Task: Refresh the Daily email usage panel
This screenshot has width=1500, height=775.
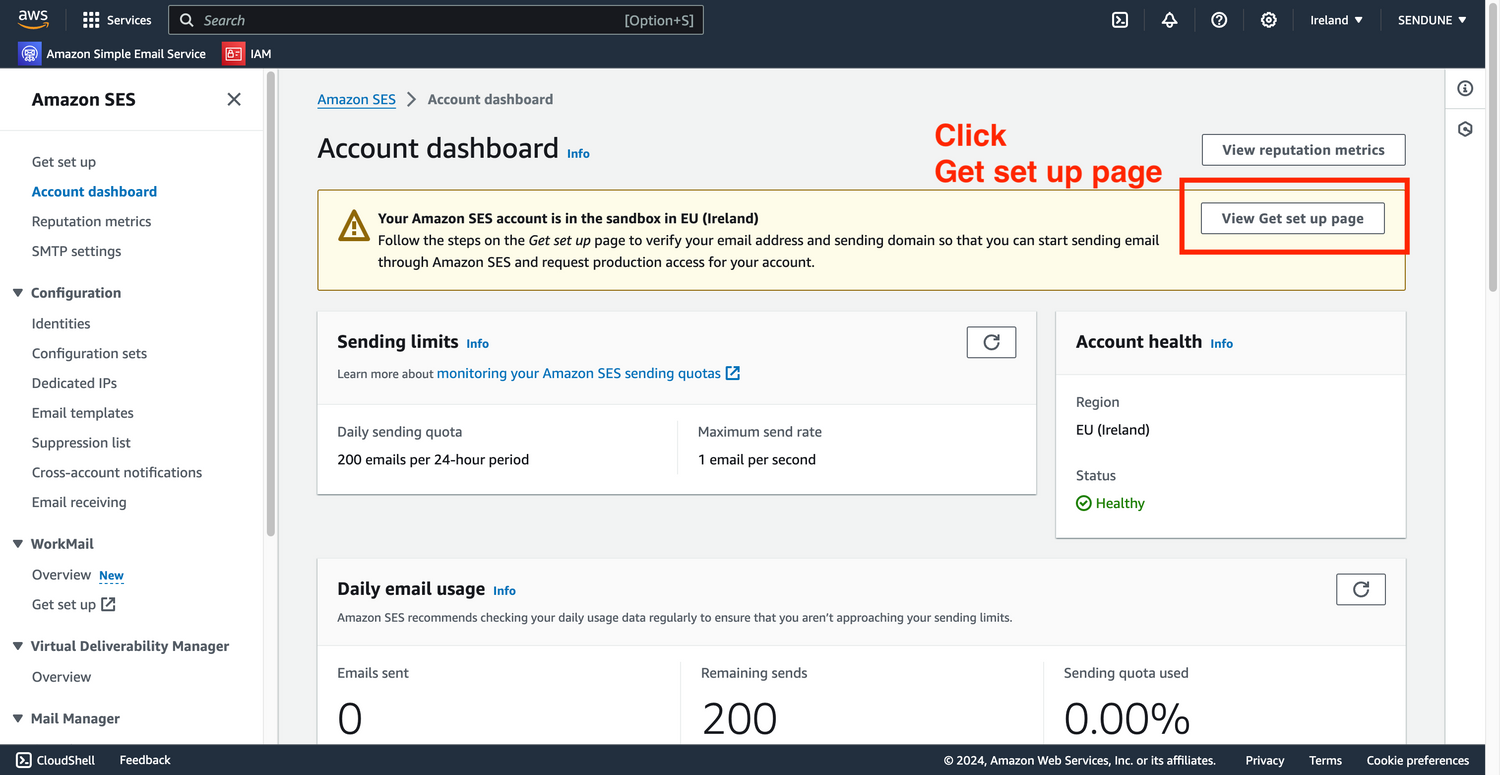Action: coord(1360,589)
